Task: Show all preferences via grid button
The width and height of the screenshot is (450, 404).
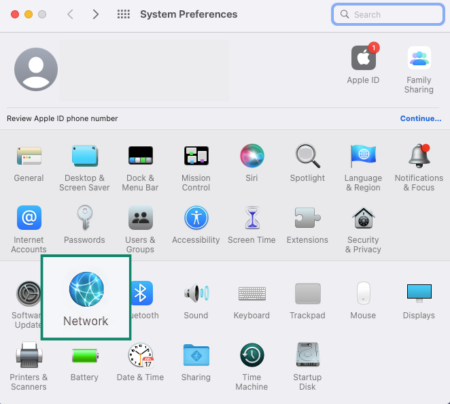Action: [123, 14]
